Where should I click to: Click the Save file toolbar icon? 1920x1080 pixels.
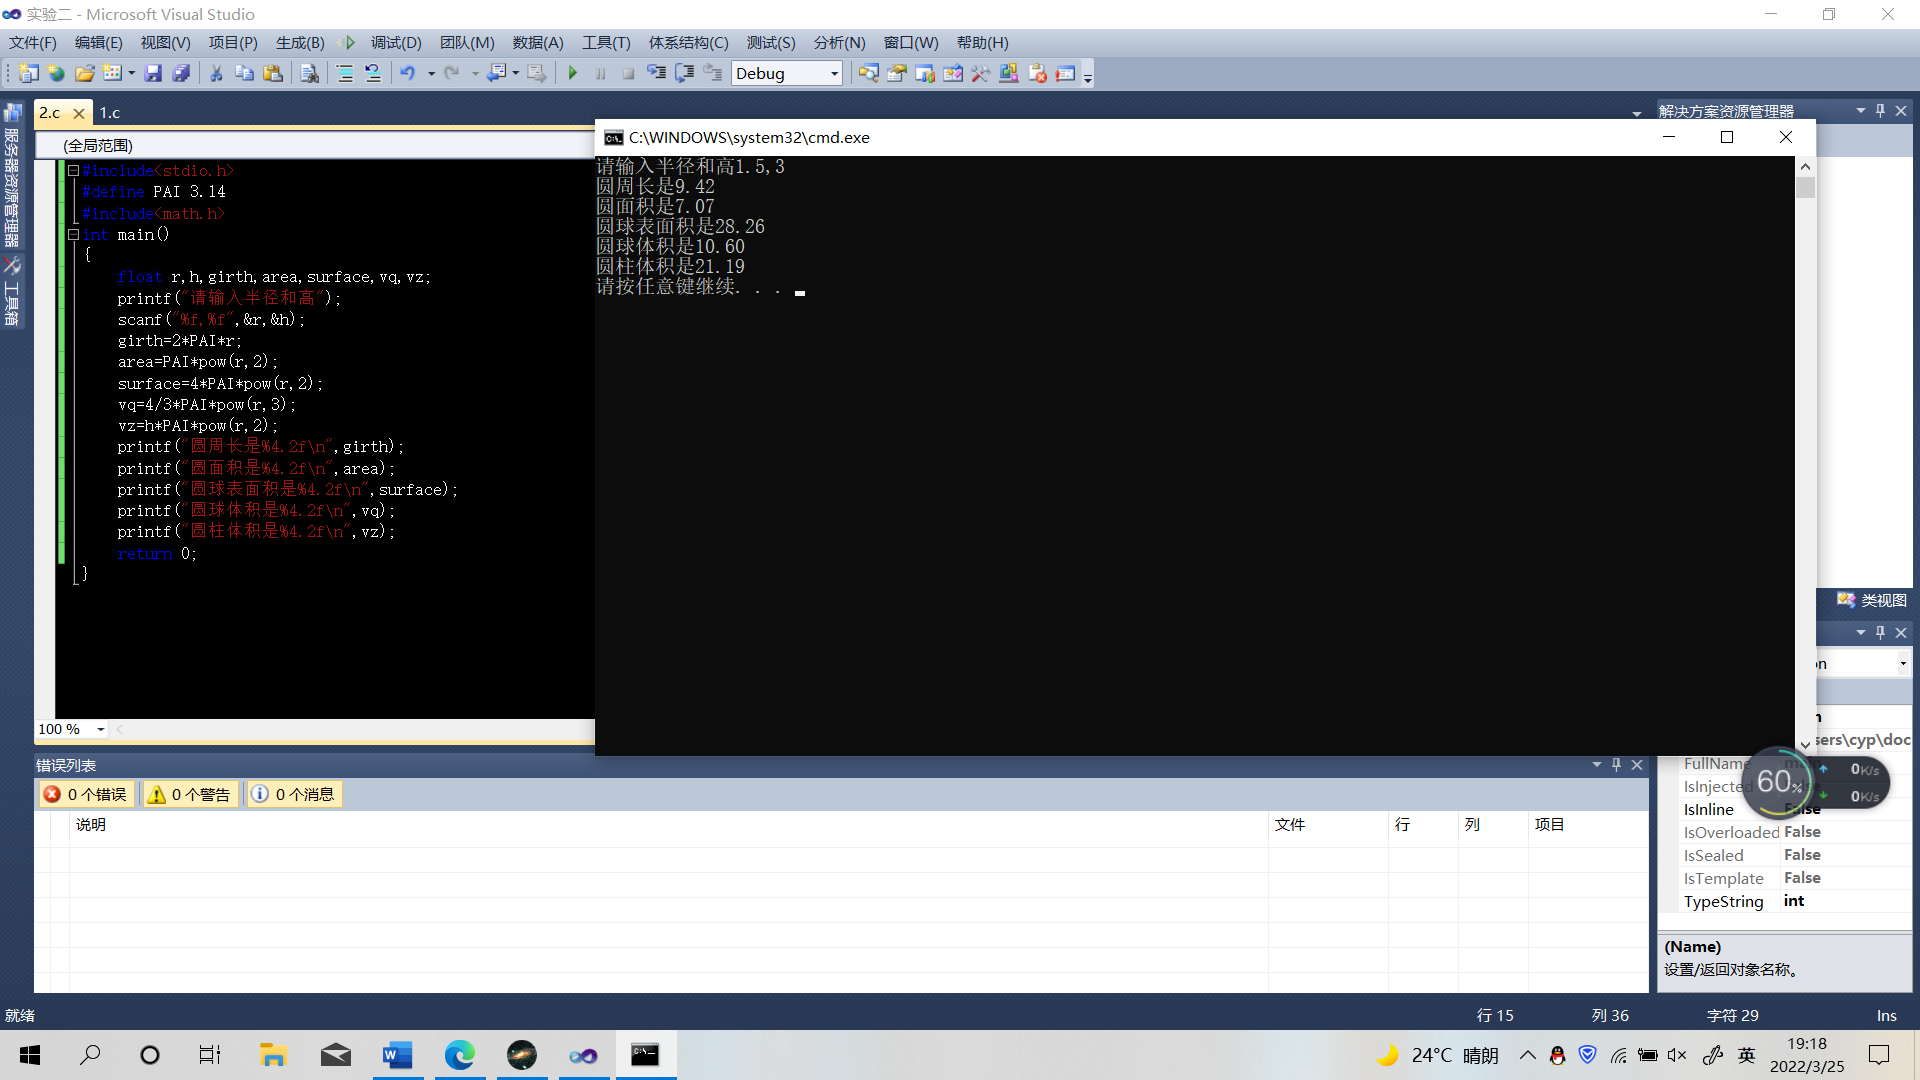pyautogui.click(x=153, y=73)
